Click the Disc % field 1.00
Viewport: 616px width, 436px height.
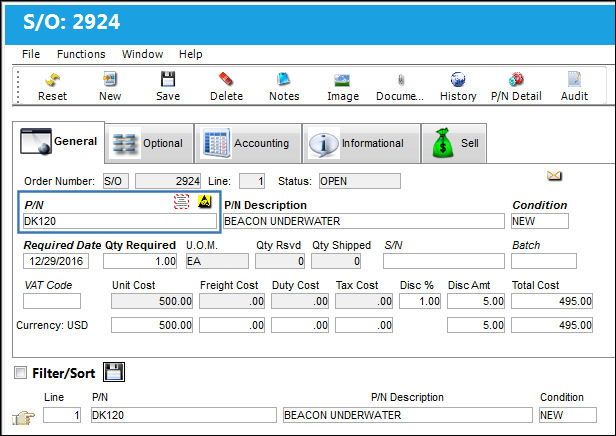click(x=420, y=301)
